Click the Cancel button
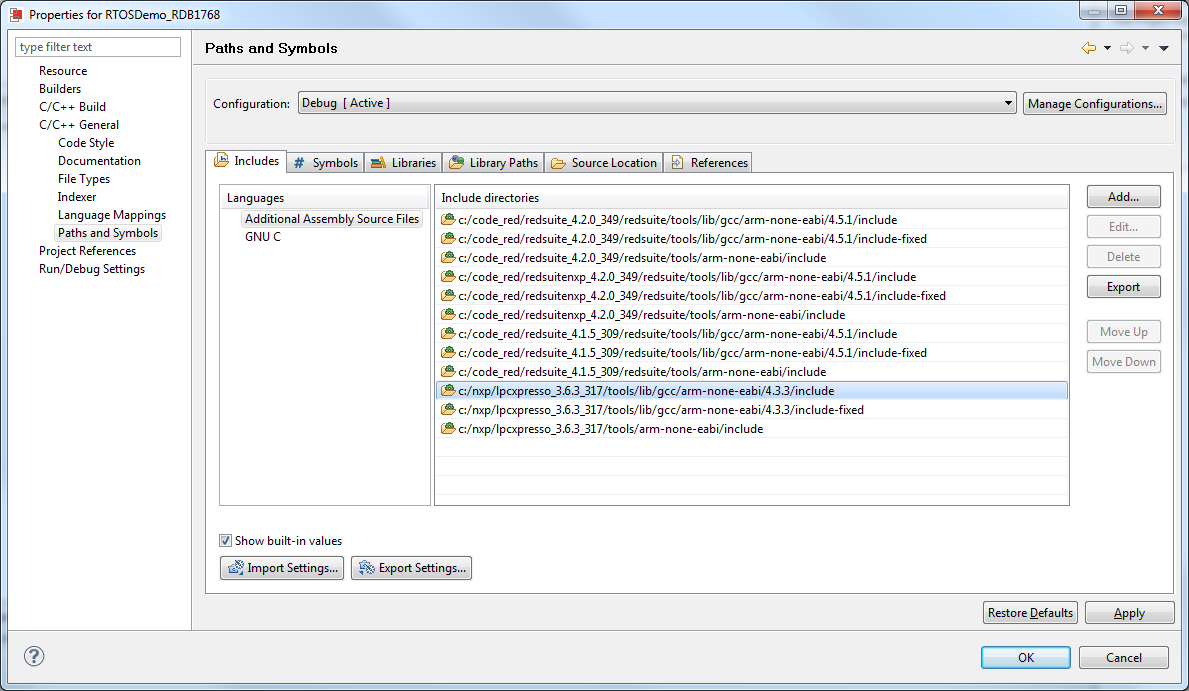The image size is (1189, 691). 1124,658
